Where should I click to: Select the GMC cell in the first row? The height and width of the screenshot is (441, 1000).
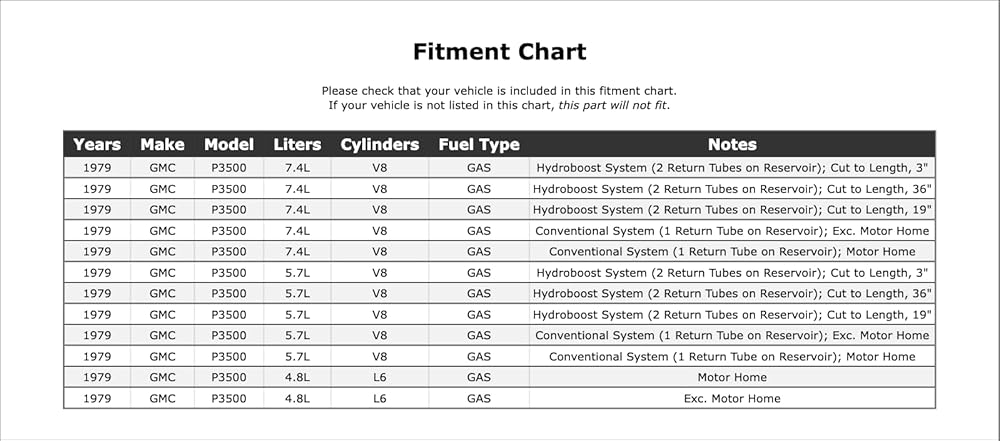[162, 168]
